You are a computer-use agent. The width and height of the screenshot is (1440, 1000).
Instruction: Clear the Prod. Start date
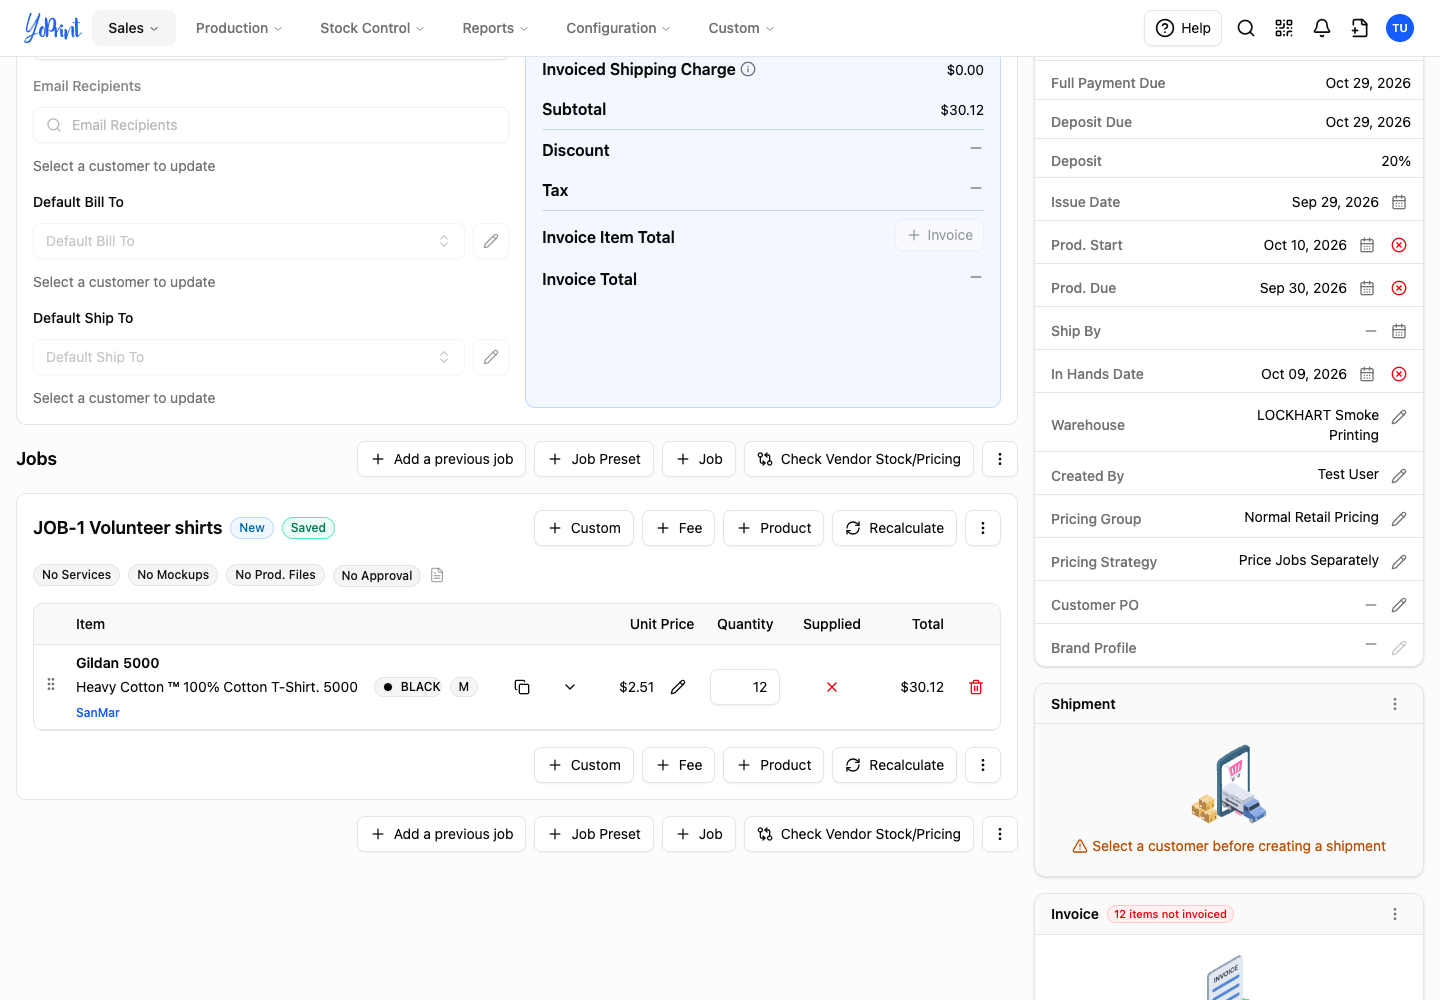[x=1399, y=245]
